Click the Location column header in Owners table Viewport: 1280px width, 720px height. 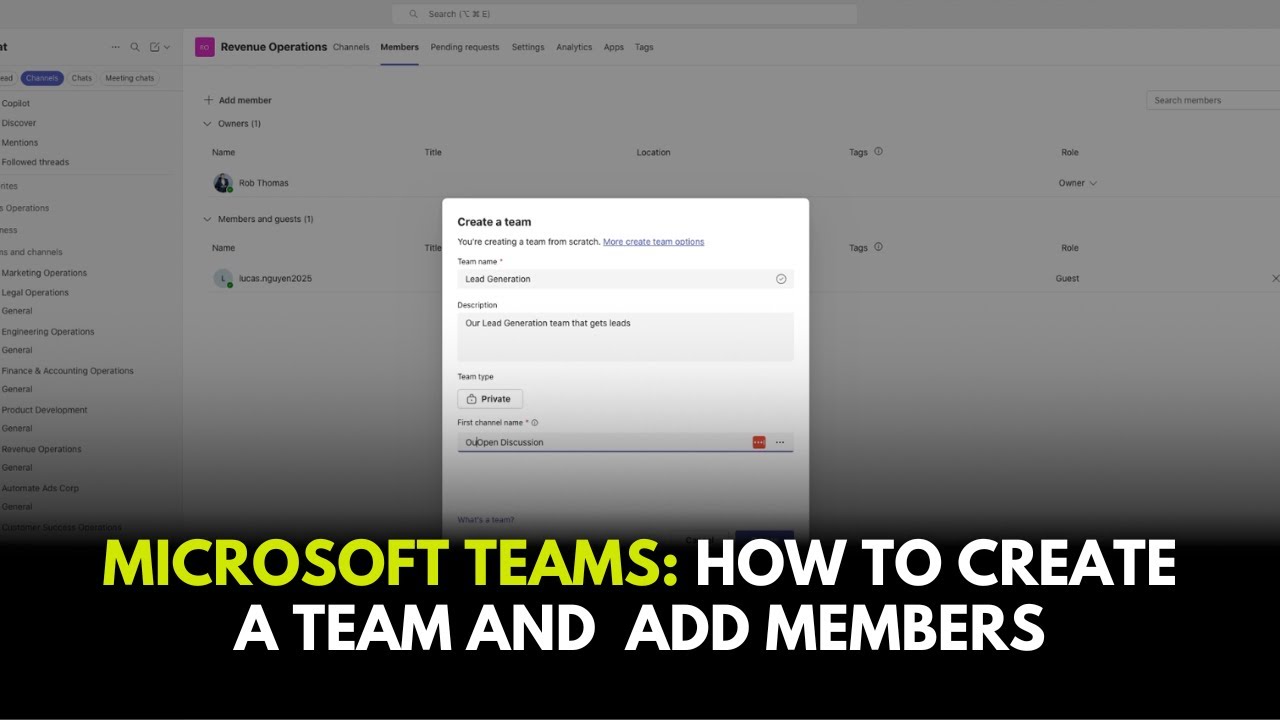pyautogui.click(x=653, y=152)
